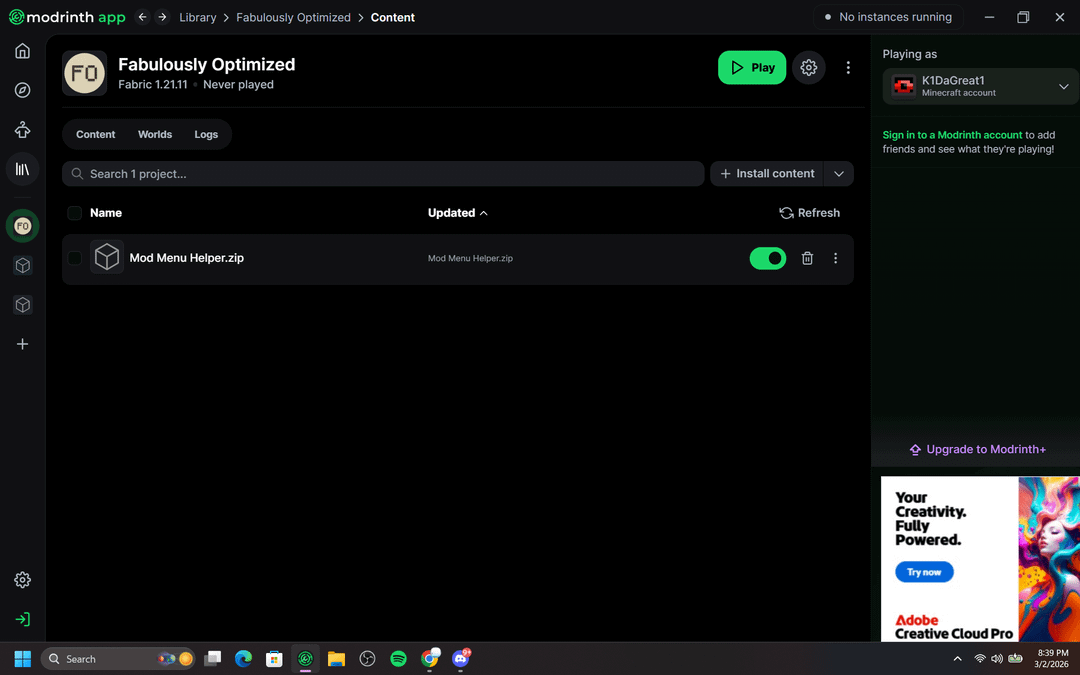The image size is (1080, 675).
Task: Open instance settings gear next to Play
Action: click(809, 68)
